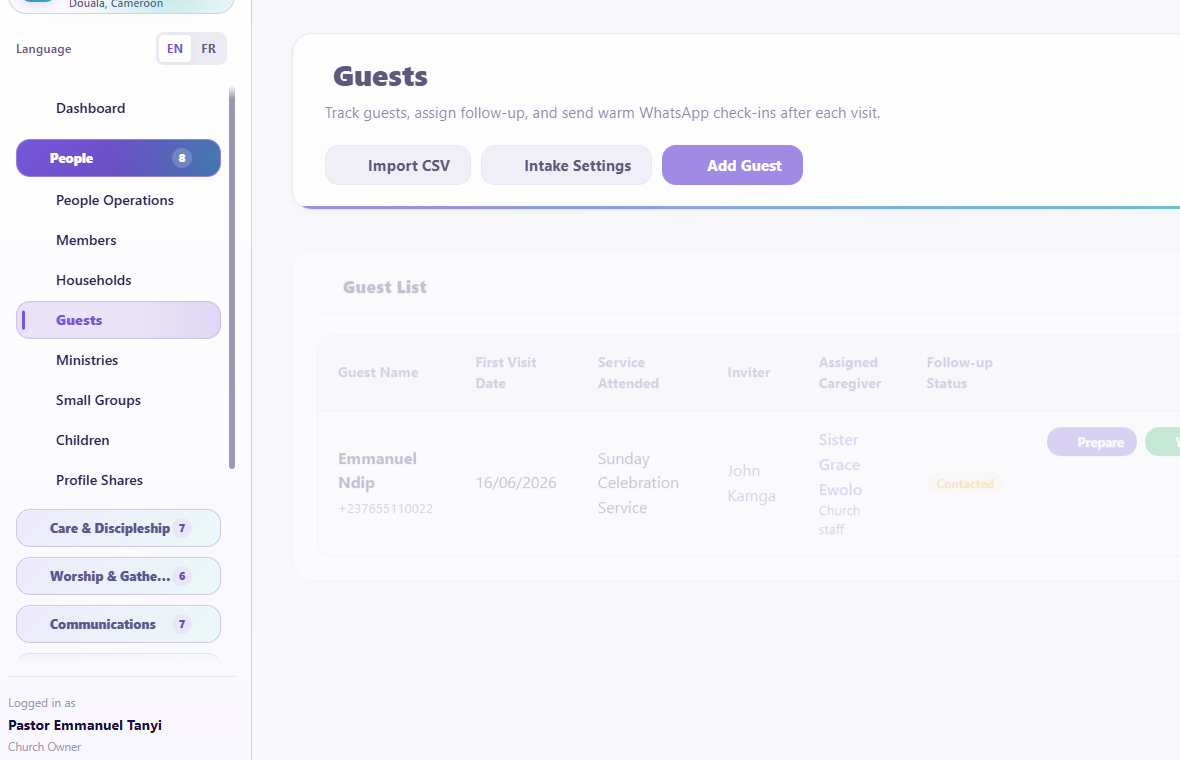
Task: Click inviter John Kamga
Action: [751, 483]
